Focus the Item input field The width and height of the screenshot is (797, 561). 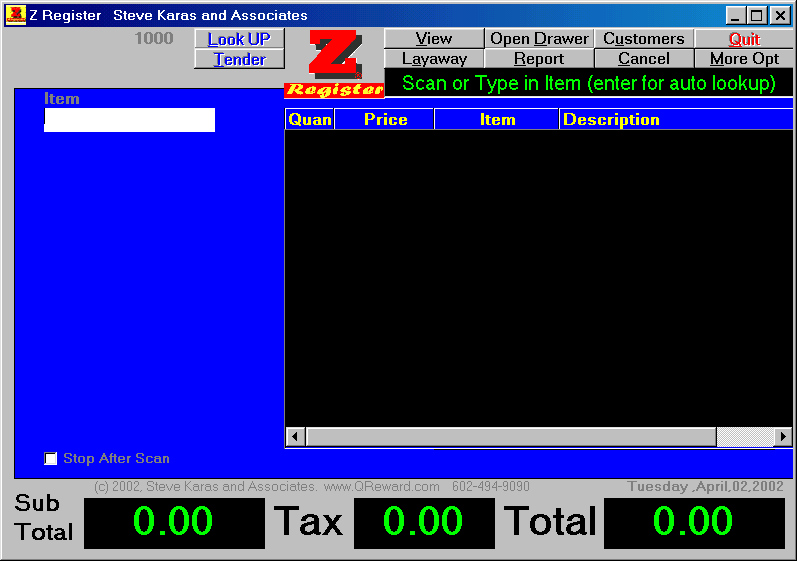[x=130, y=120]
